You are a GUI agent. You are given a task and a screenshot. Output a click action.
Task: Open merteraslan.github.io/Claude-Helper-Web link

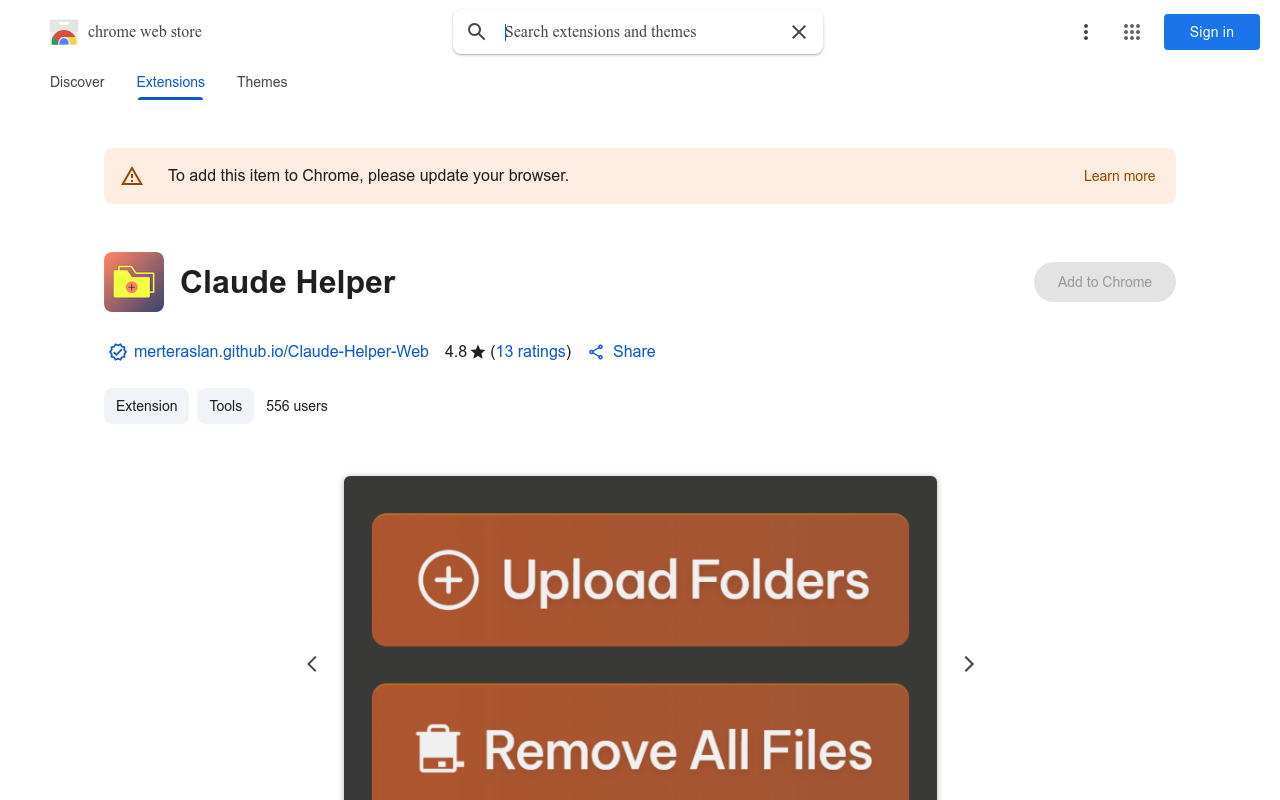tap(281, 352)
